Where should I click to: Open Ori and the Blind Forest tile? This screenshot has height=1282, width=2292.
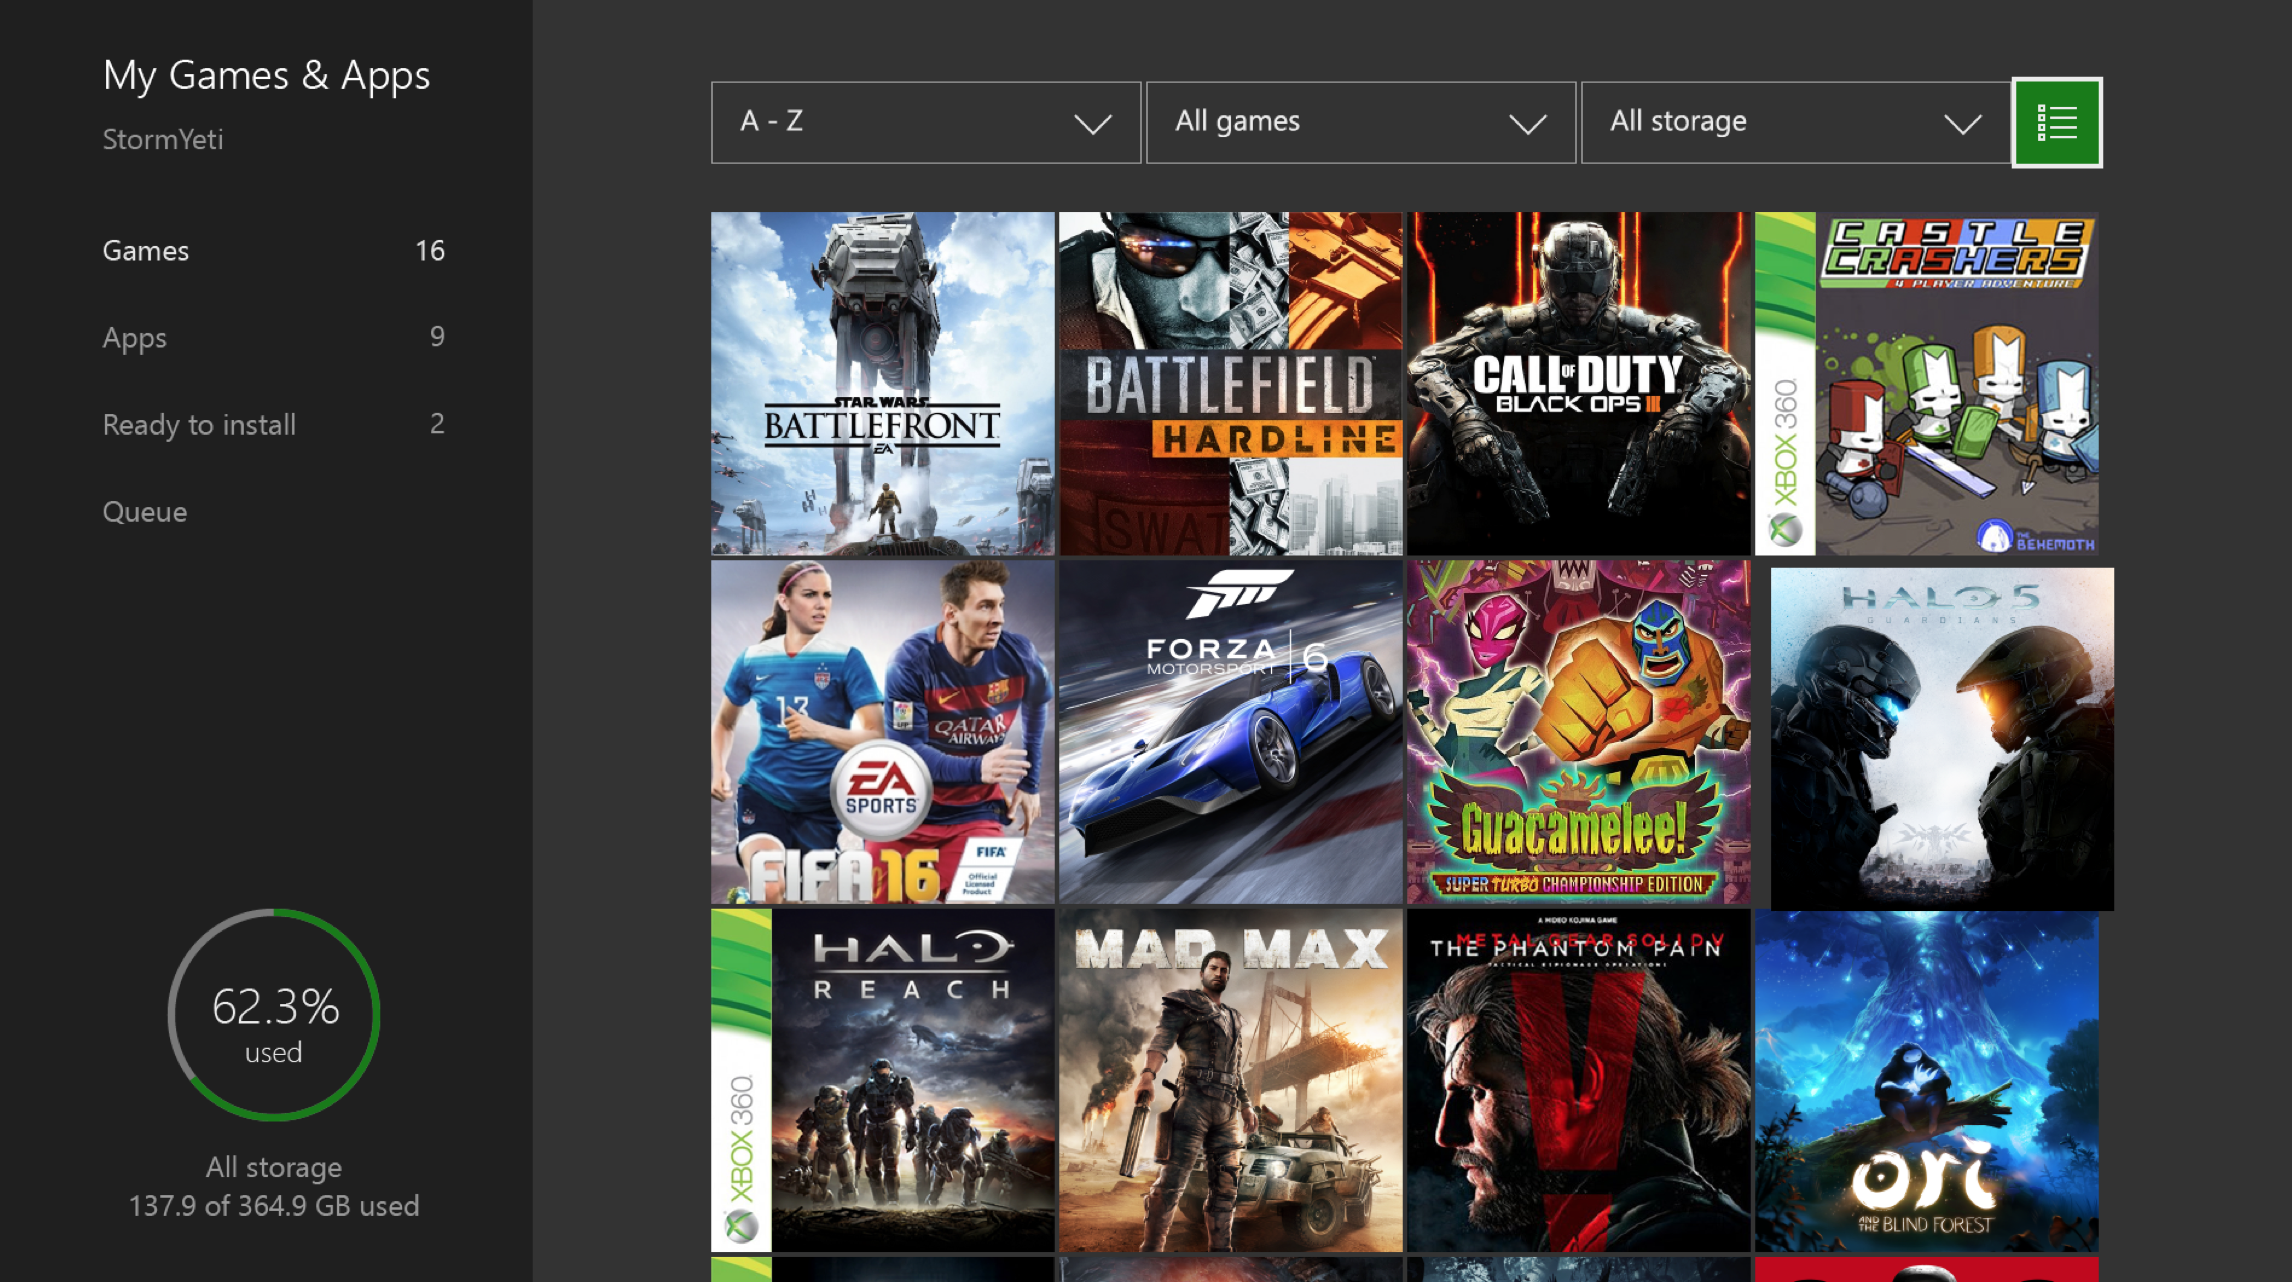(x=1926, y=1079)
